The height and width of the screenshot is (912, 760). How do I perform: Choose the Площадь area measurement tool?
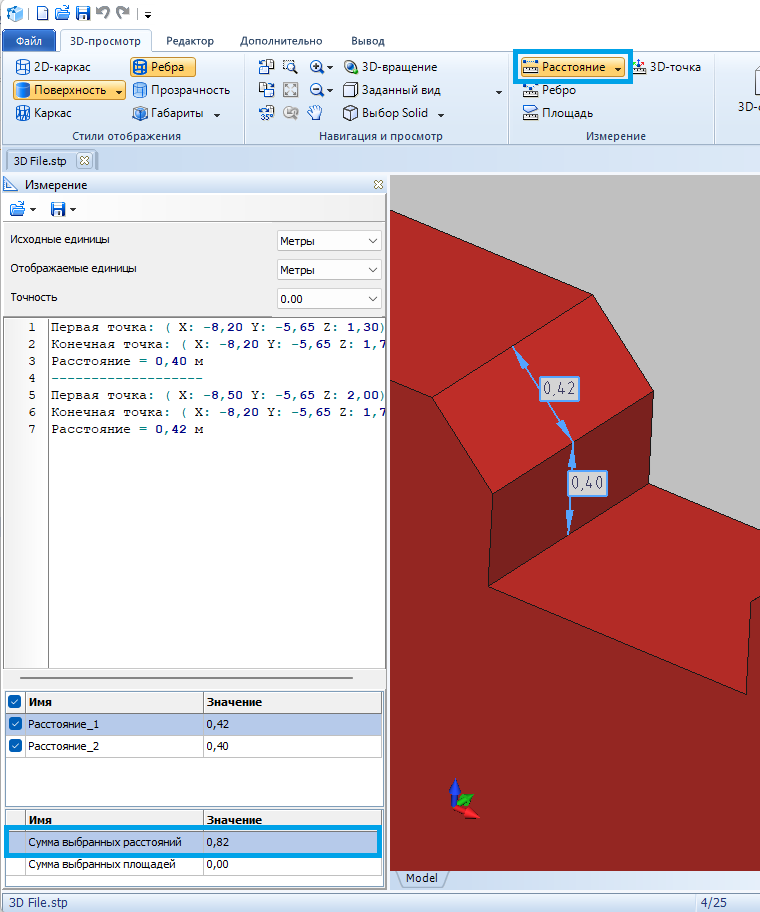pyautogui.click(x=558, y=113)
